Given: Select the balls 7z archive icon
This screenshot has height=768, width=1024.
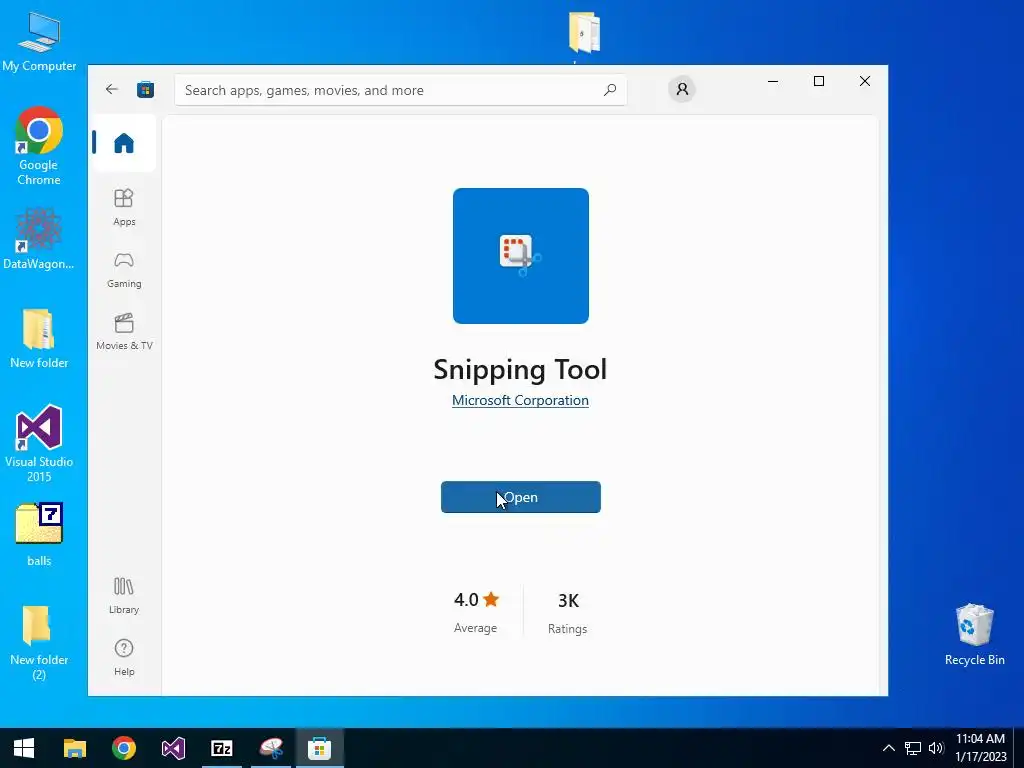Looking at the screenshot, I should [x=39, y=534].
